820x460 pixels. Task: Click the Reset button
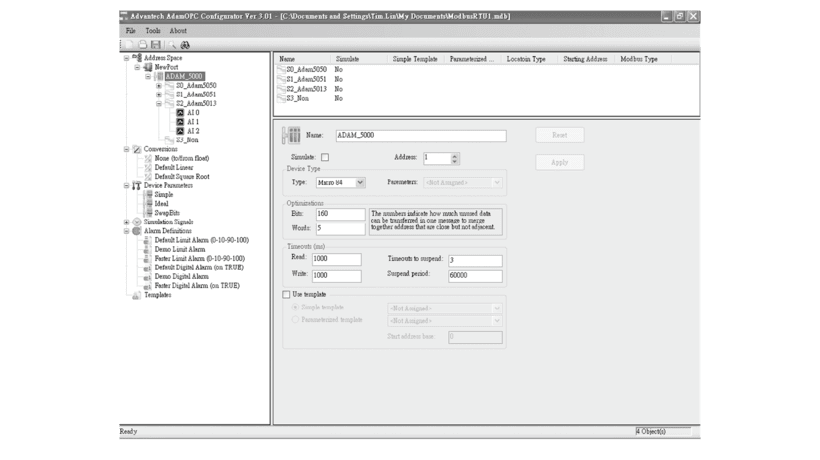click(x=560, y=135)
